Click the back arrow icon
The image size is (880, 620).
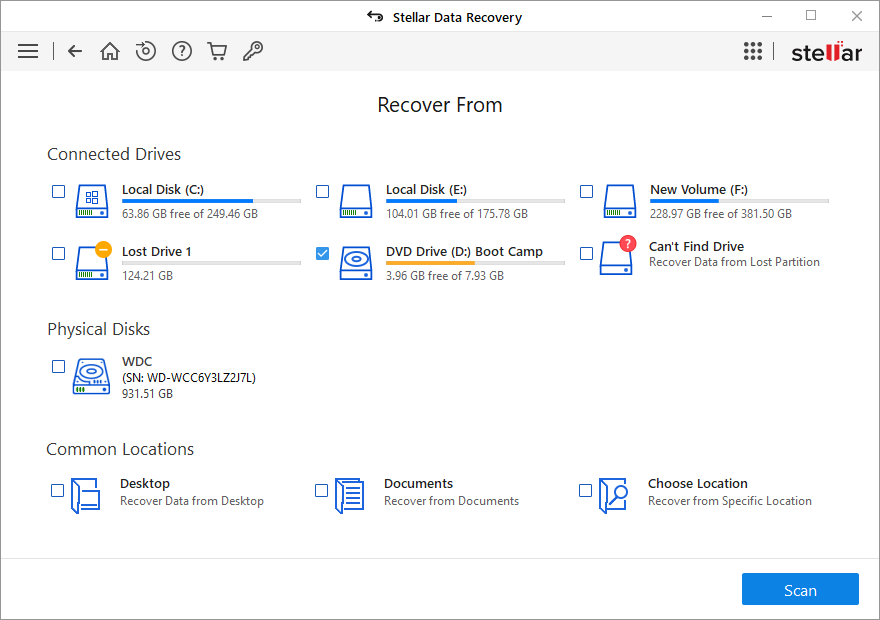pos(75,51)
